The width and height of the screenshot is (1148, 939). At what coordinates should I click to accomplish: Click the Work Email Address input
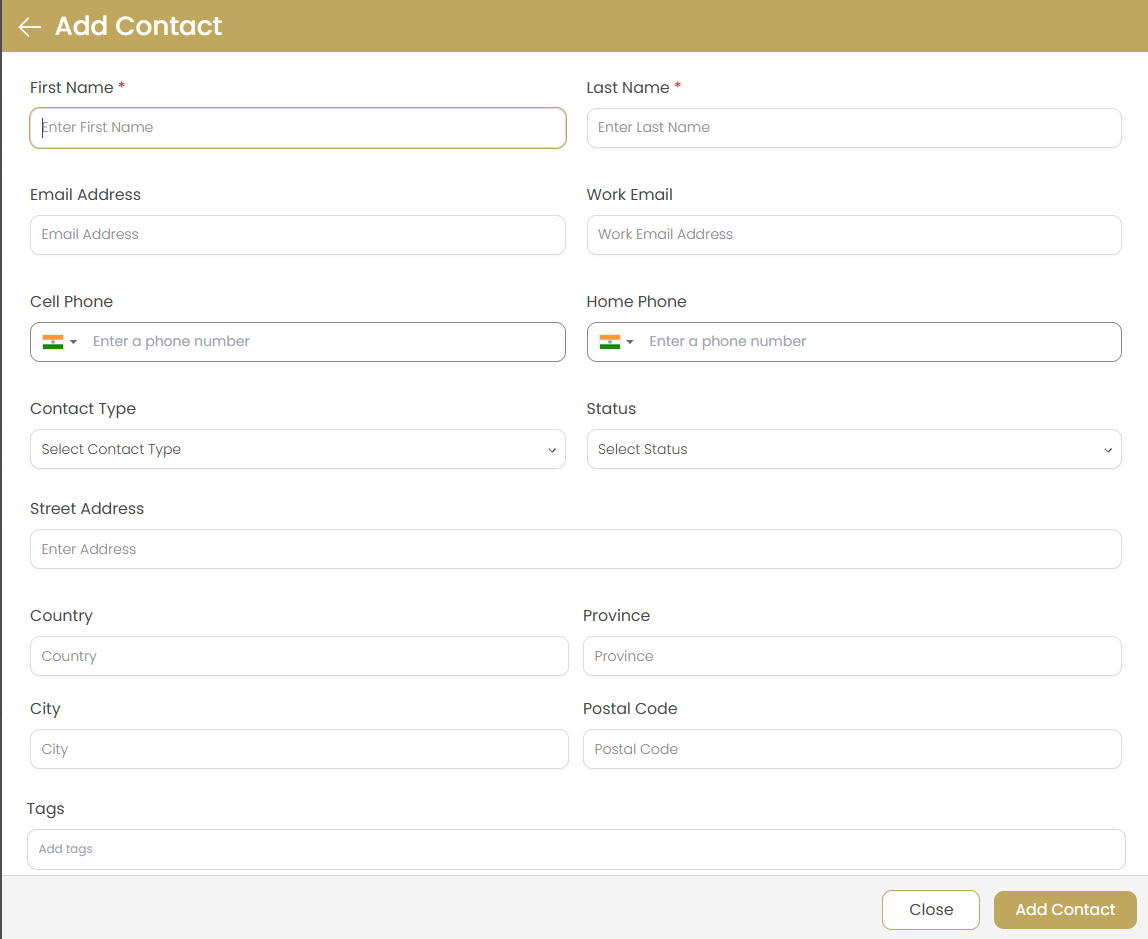click(853, 235)
